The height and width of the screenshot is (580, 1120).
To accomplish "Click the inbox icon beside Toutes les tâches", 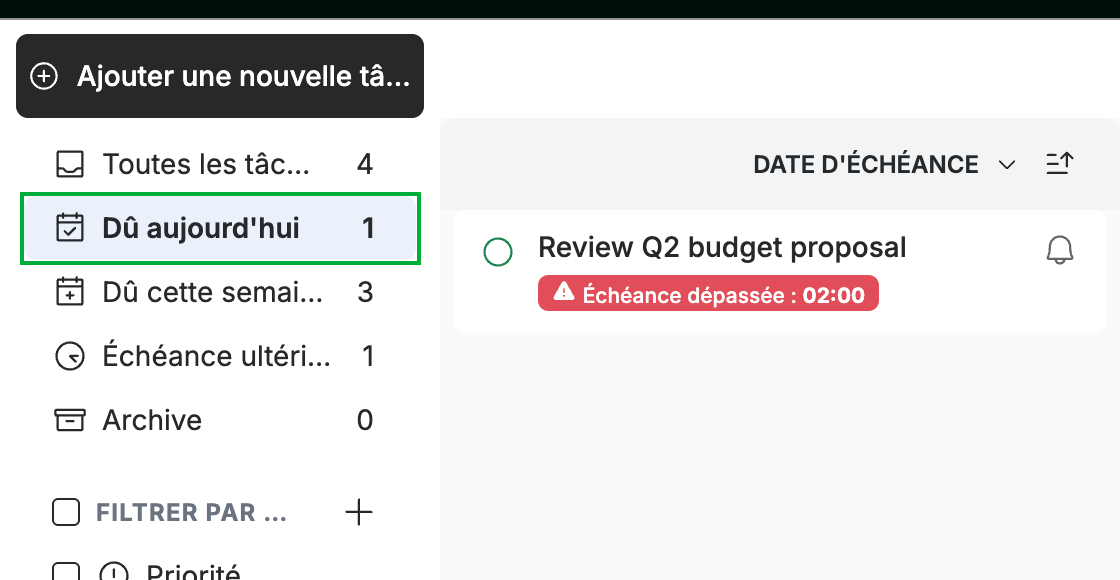I will pyautogui.click(x=70, y=164).
